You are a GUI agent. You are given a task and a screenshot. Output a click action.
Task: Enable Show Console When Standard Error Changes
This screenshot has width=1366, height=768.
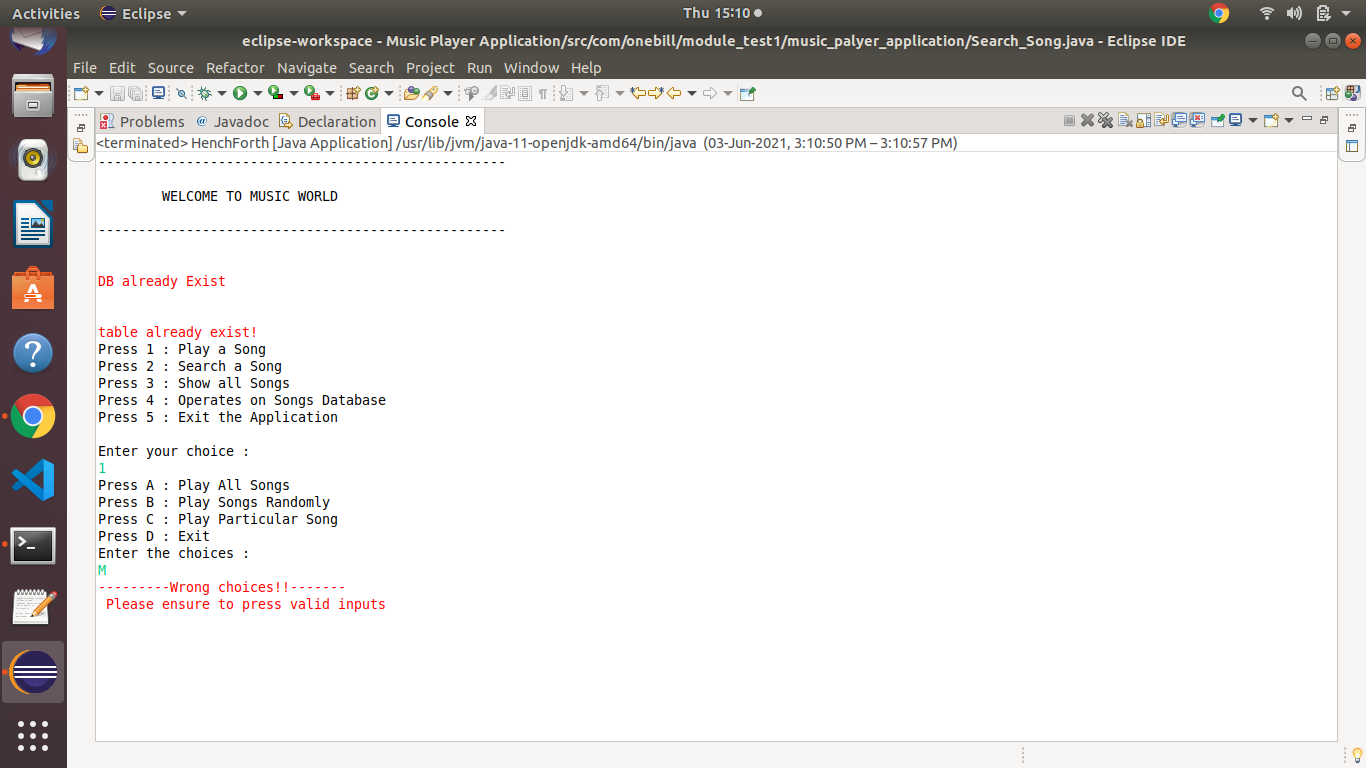(1197, 121)
